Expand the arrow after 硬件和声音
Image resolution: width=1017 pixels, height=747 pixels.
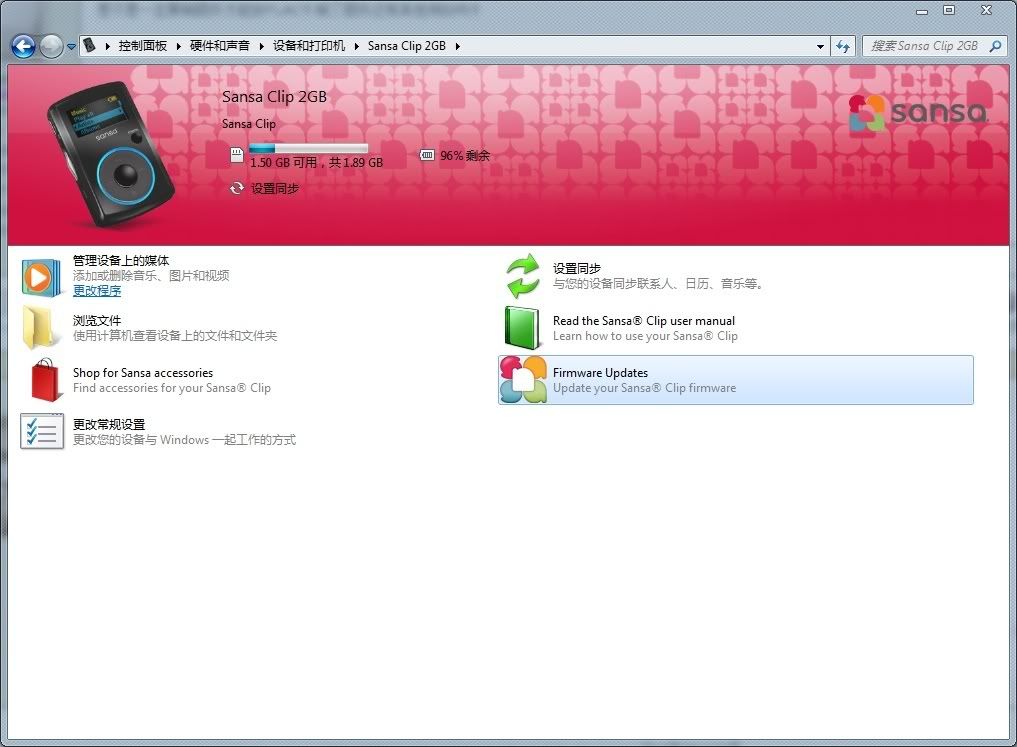(261, 46)
